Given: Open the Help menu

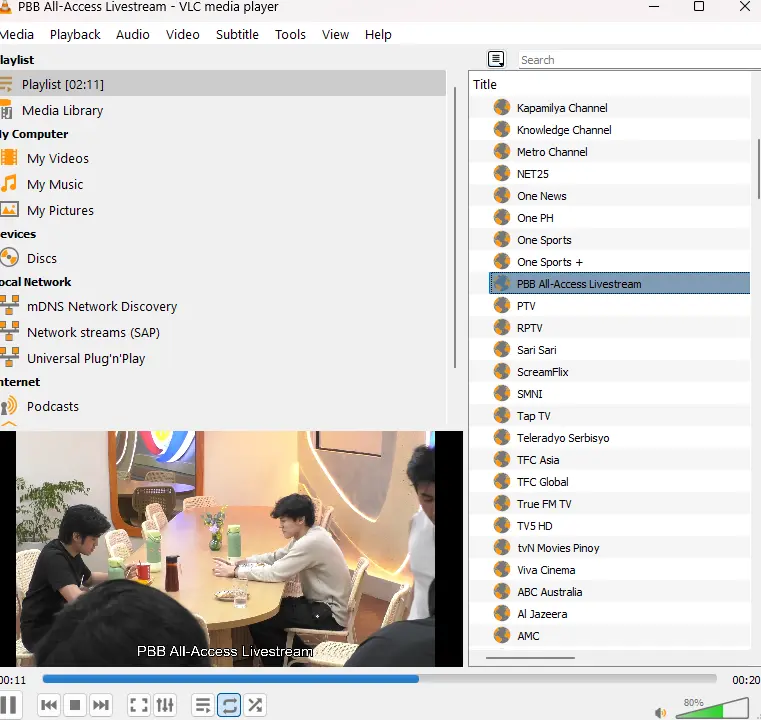Looking at the screenshot, I should pos(378,34).
